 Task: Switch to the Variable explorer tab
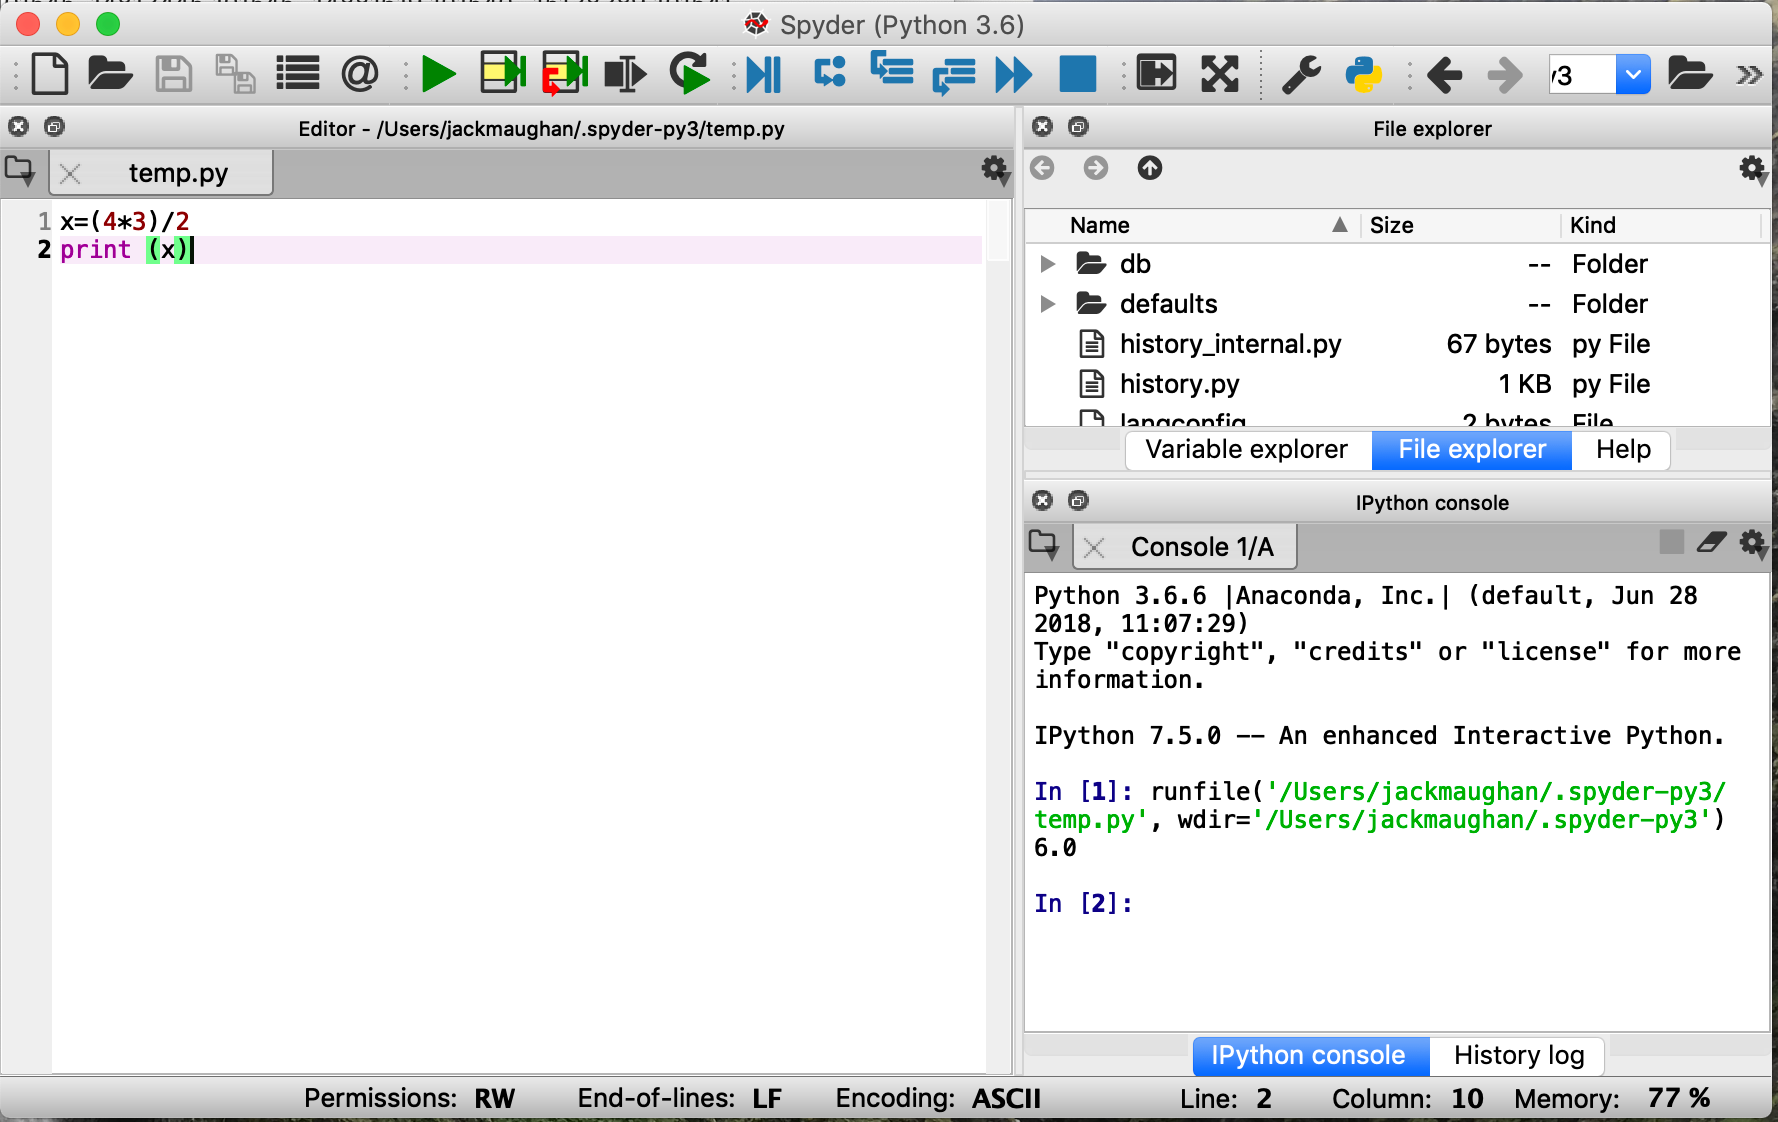click(x=1246, y=449)
